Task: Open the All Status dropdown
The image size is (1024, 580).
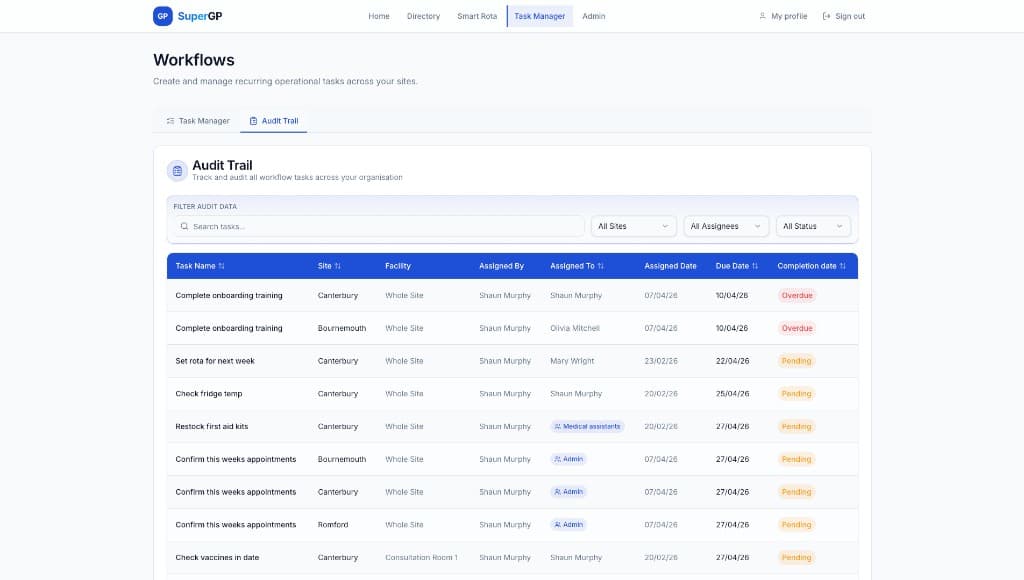Action: pos(813,226)
